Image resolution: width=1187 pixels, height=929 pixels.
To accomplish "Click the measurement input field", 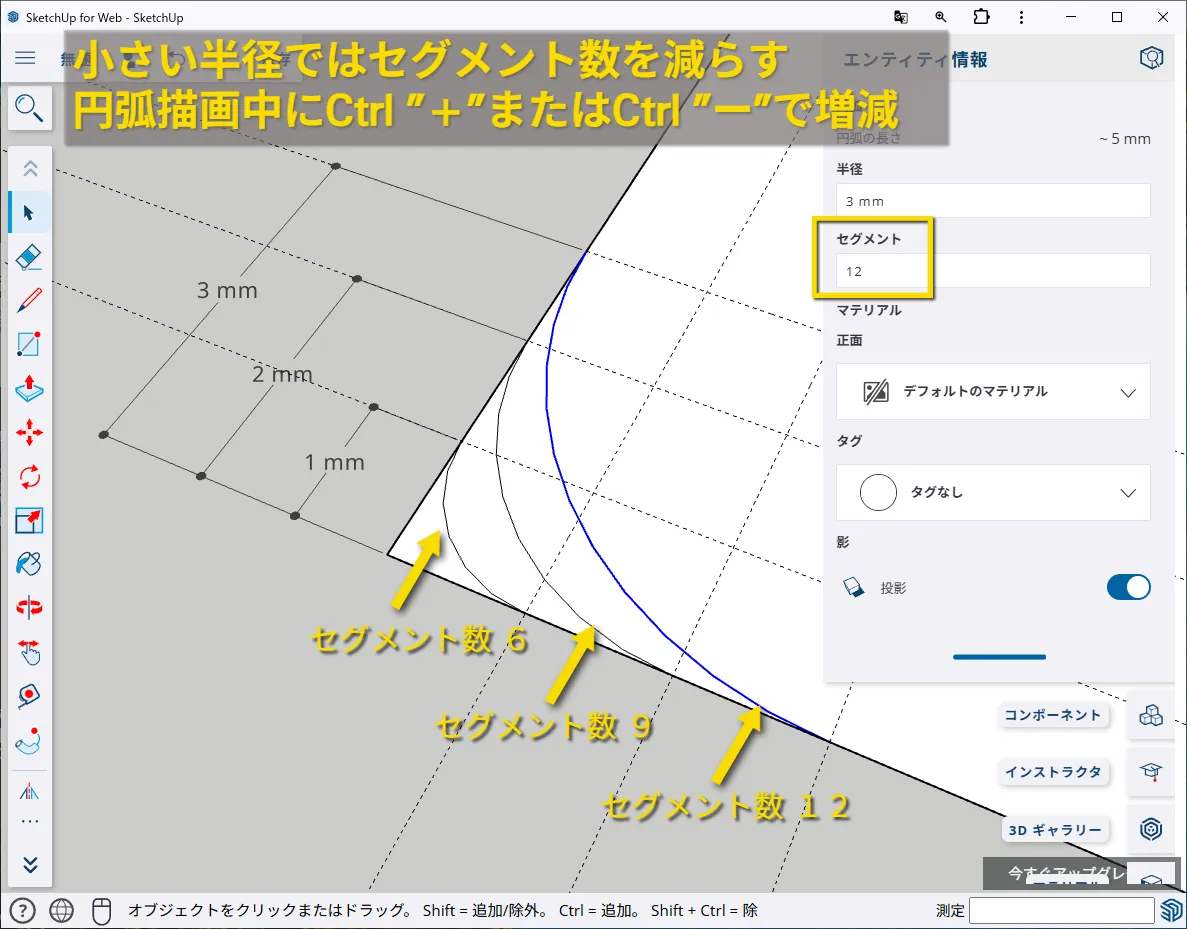I will pyautogui.click(x=1061, y=910).
